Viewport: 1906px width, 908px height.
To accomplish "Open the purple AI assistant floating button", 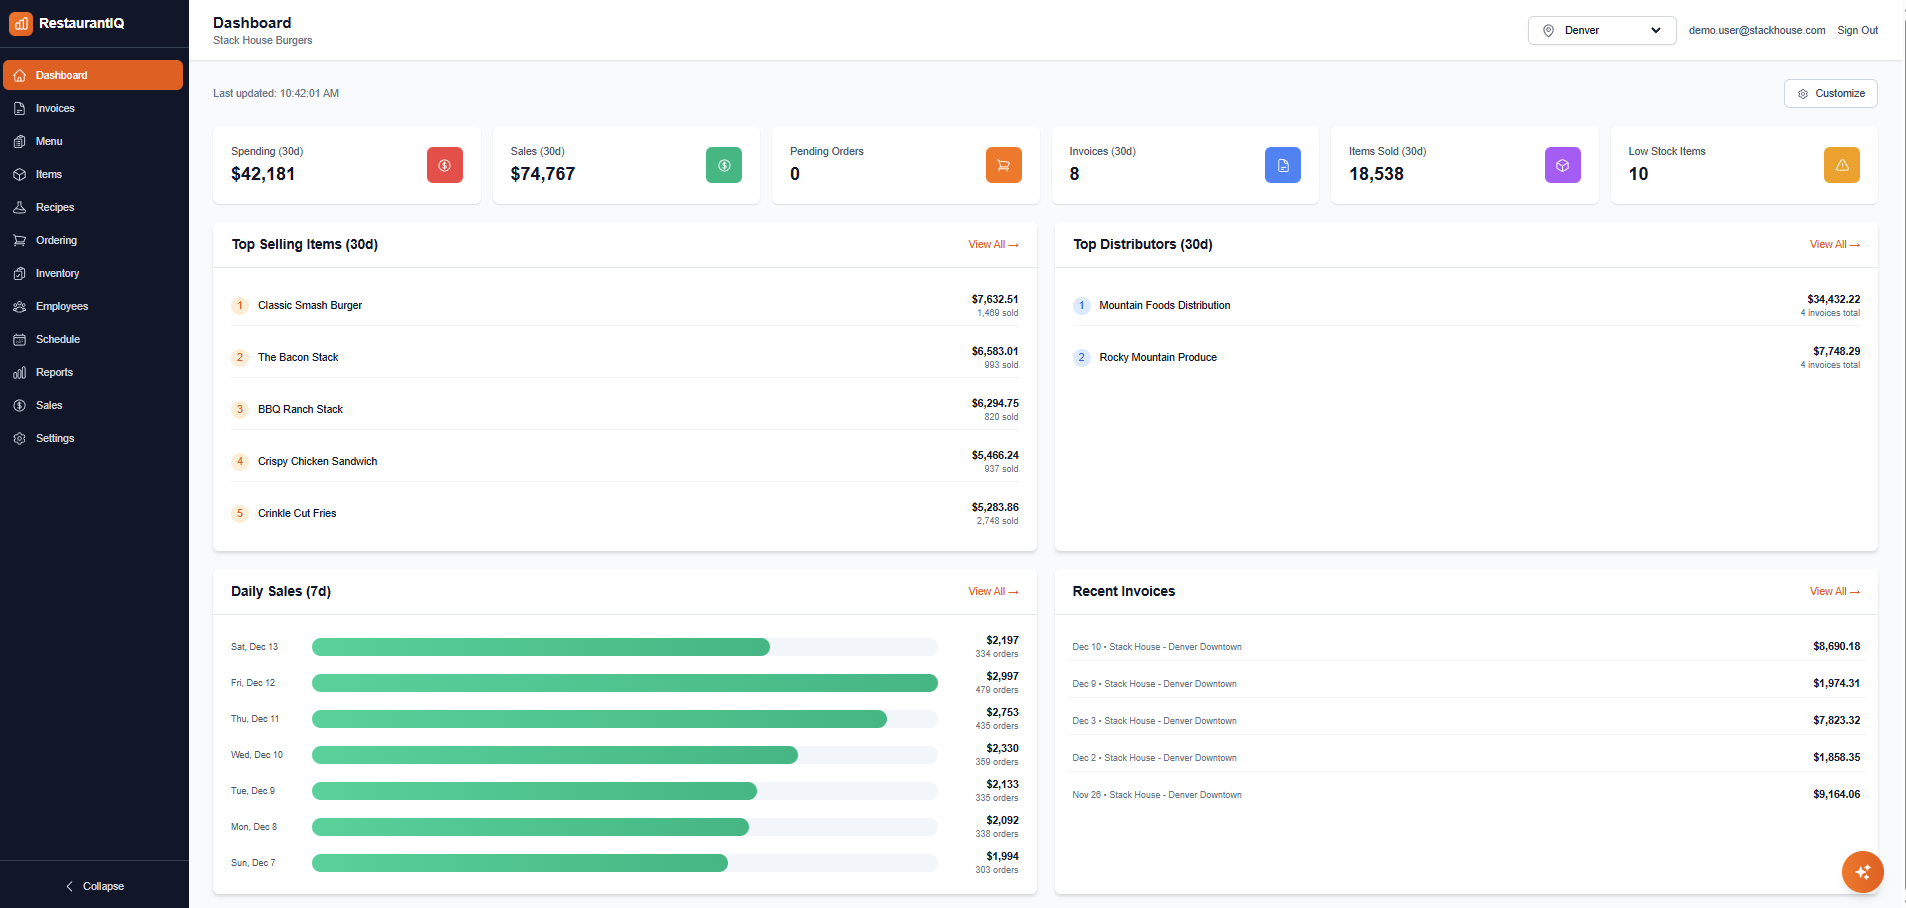I will [1862, 872].
